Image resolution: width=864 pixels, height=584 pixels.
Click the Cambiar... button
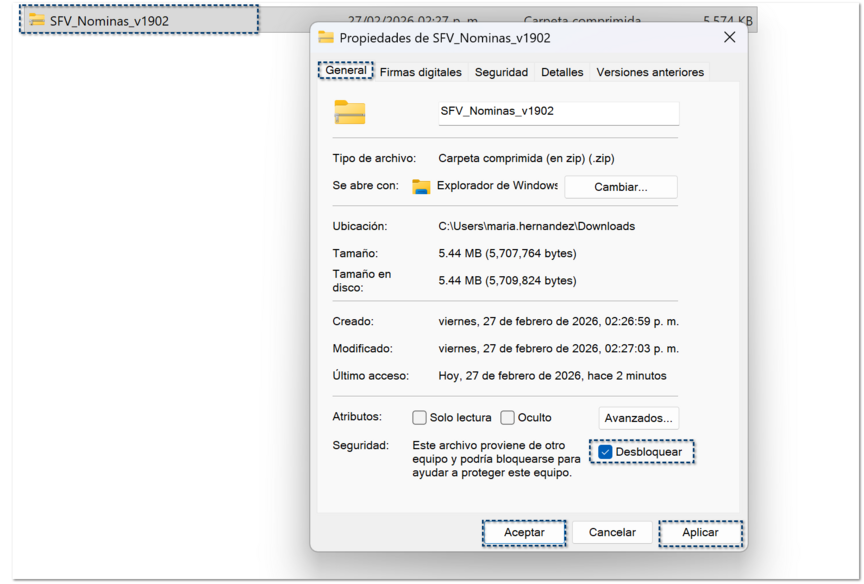[x=621, y=187]
